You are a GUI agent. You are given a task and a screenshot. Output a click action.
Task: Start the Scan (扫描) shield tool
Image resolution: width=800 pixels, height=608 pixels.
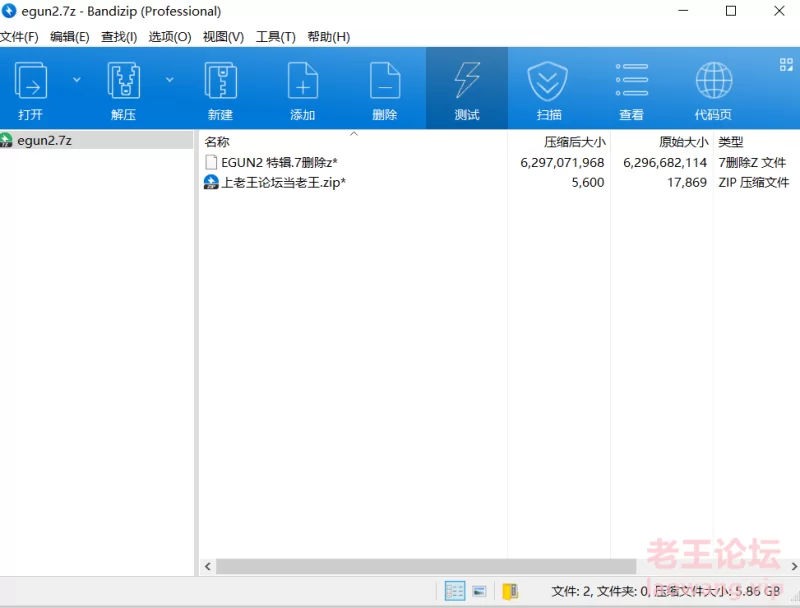click(547, 81)
